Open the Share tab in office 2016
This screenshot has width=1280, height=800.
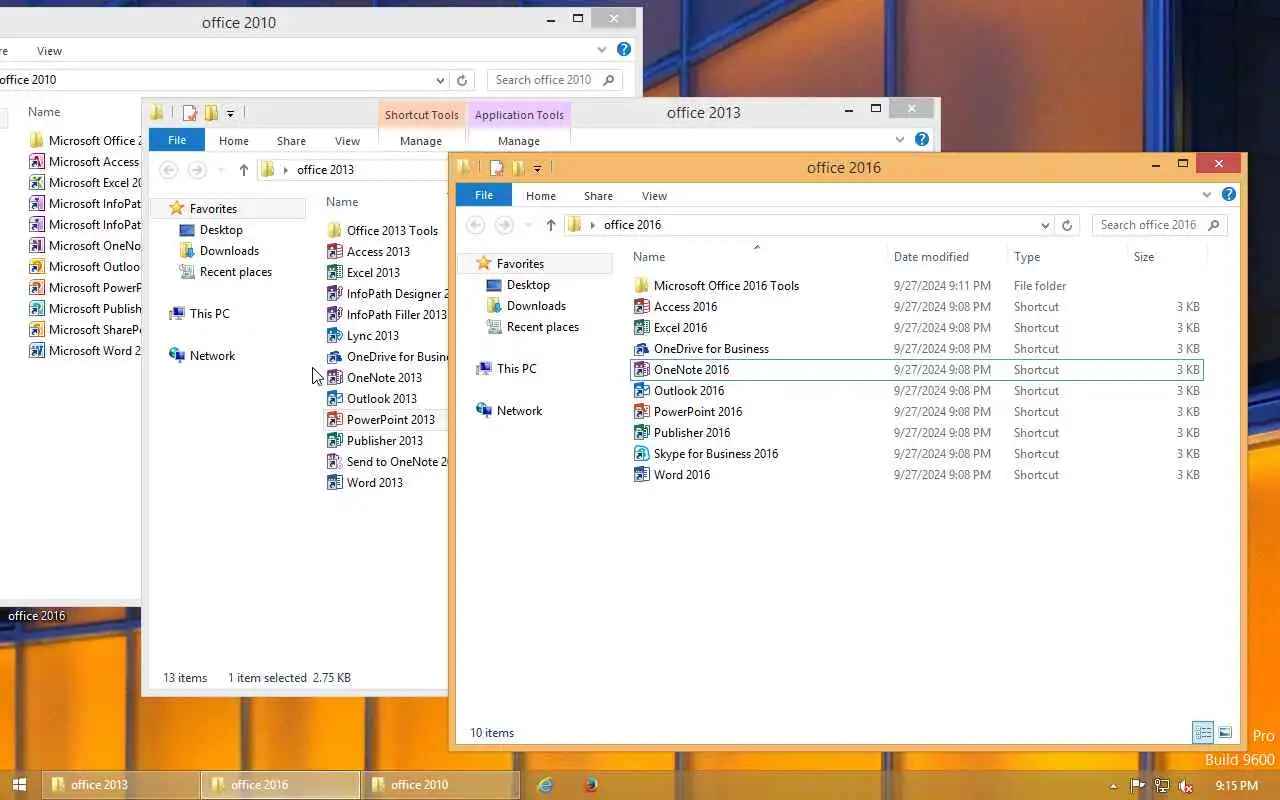click(598, 196)
